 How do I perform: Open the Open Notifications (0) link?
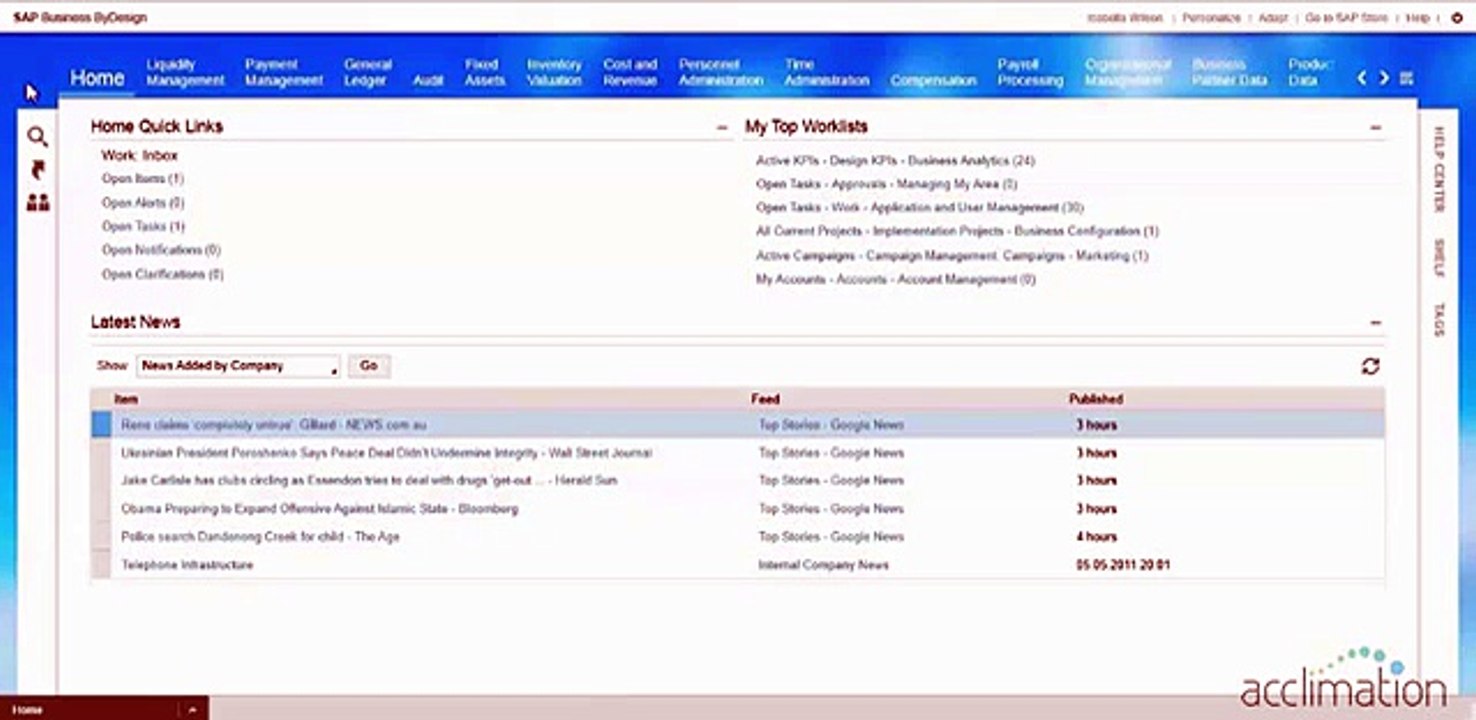point(161,250)
